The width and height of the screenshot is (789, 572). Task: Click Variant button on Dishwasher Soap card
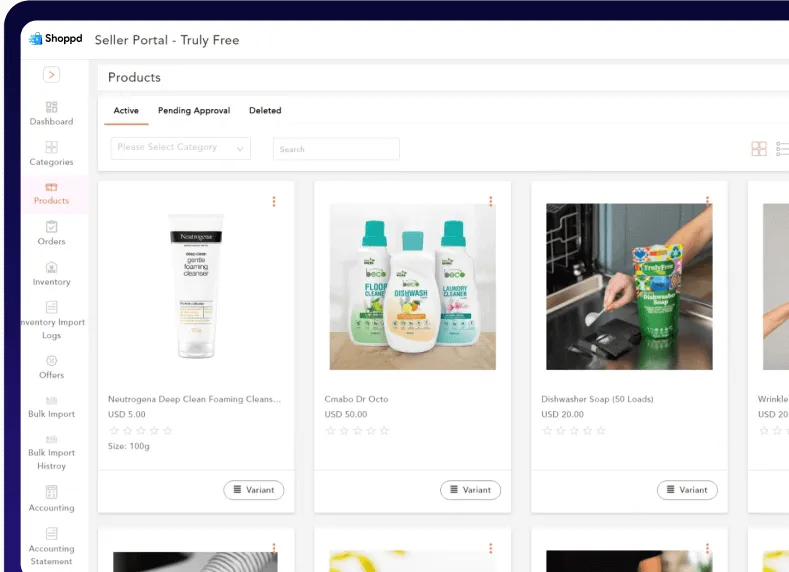[687, 490]
